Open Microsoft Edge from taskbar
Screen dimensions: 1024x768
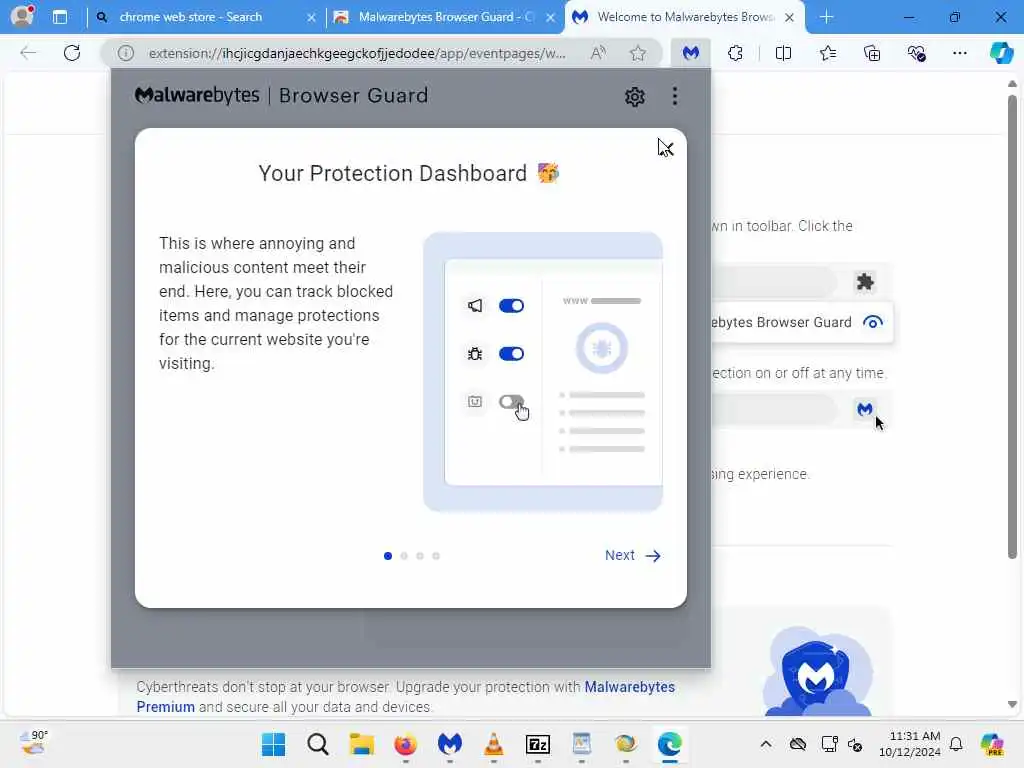(669, 744)
